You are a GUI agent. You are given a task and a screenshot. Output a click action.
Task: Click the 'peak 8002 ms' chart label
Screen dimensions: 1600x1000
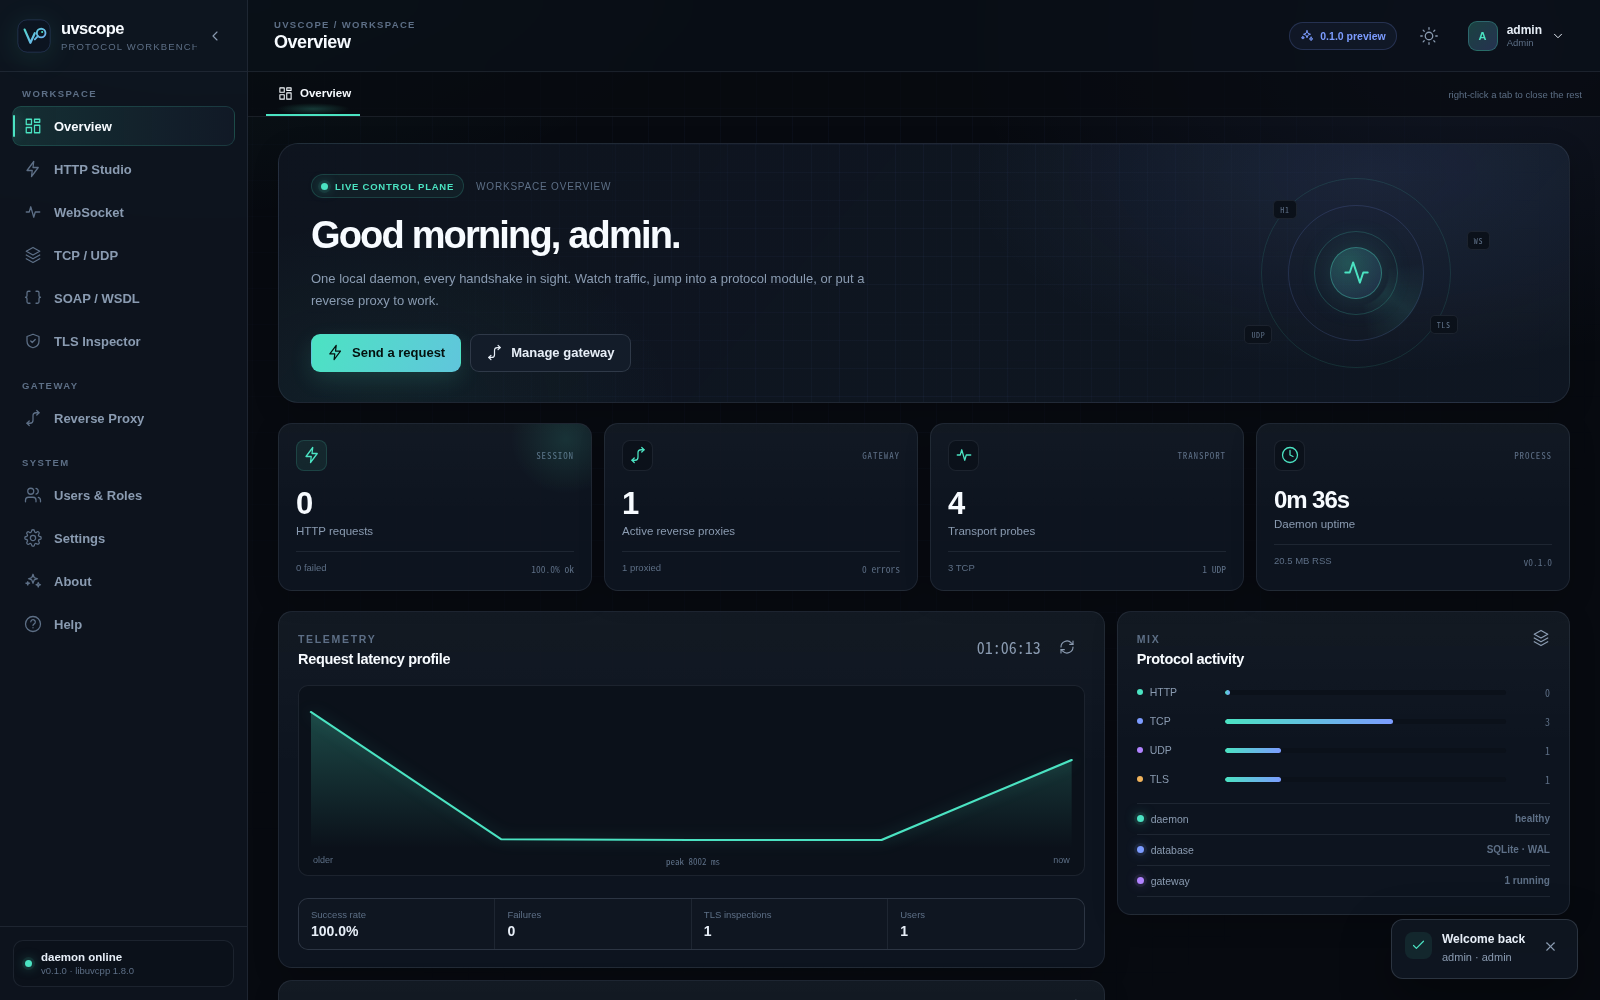point(692,862)
